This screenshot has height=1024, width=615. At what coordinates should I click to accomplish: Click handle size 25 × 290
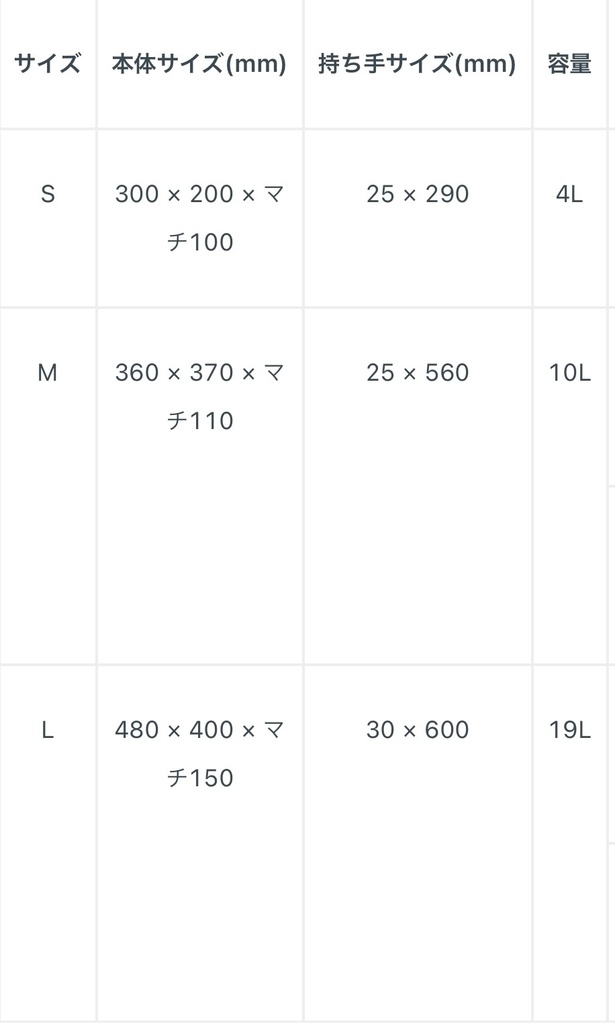[x=417, y=194]
